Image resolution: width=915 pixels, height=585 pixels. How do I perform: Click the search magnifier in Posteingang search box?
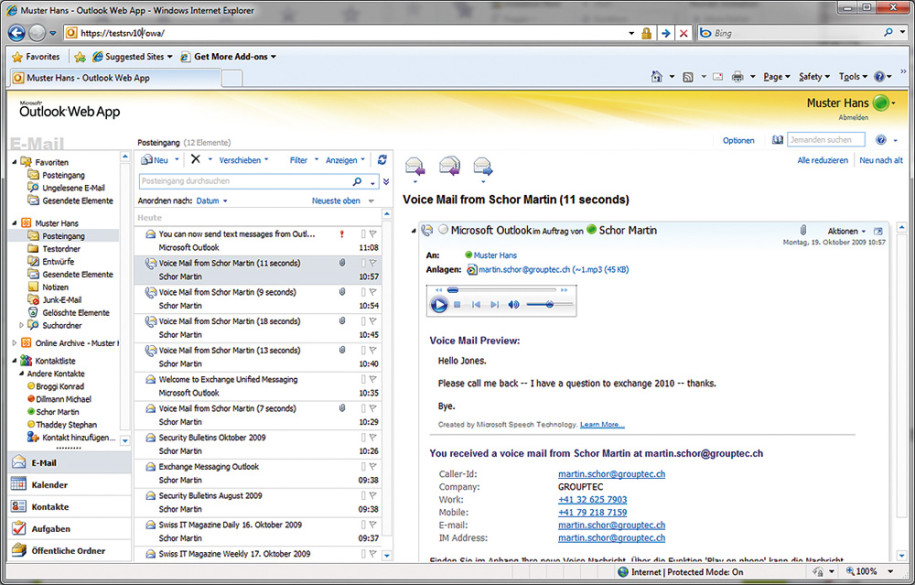(x=357, y=182)
